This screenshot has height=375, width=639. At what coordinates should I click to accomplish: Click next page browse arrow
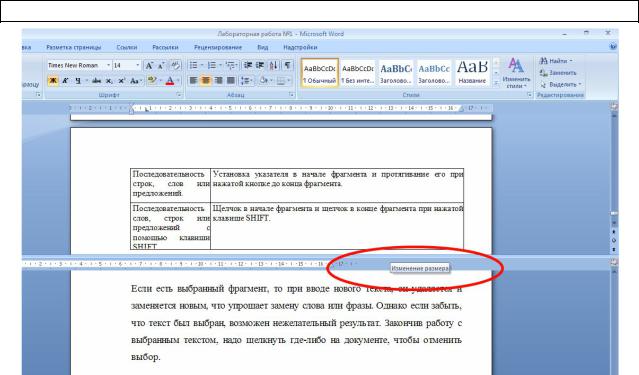pos(614,249)
